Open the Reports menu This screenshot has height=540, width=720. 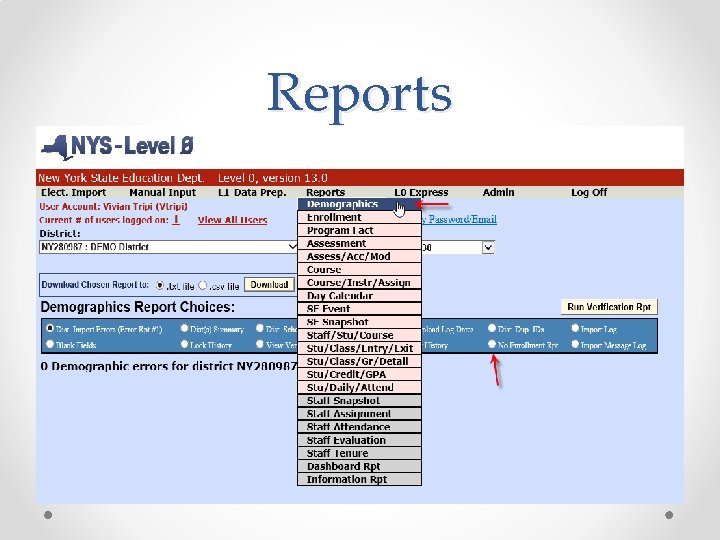326,192
